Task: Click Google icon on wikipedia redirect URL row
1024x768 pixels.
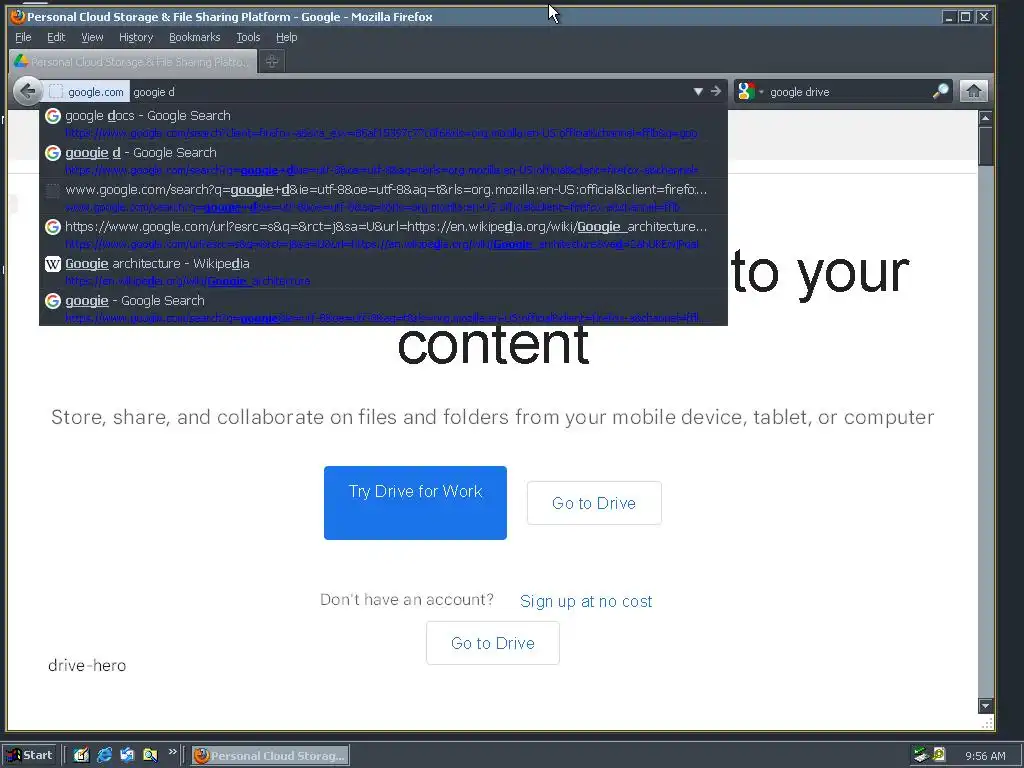Action: click(x=53, y=227)
